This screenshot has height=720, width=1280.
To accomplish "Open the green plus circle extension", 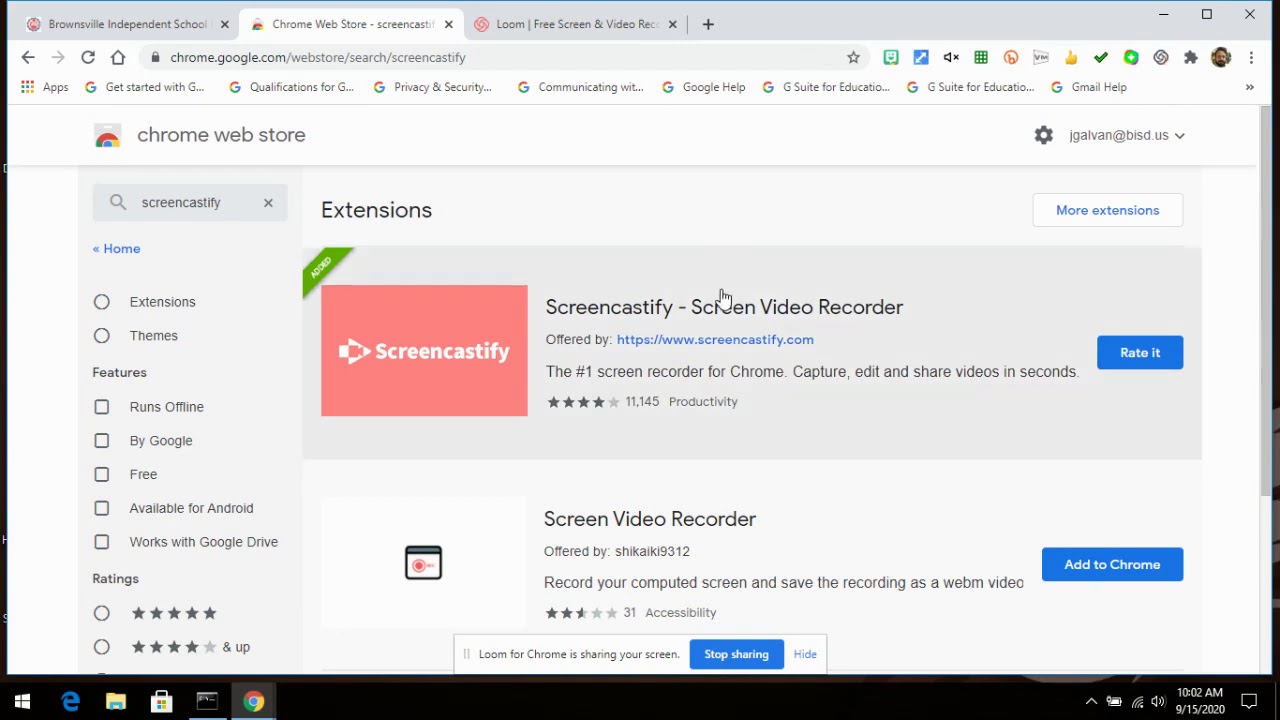I will pos(1131,58).
